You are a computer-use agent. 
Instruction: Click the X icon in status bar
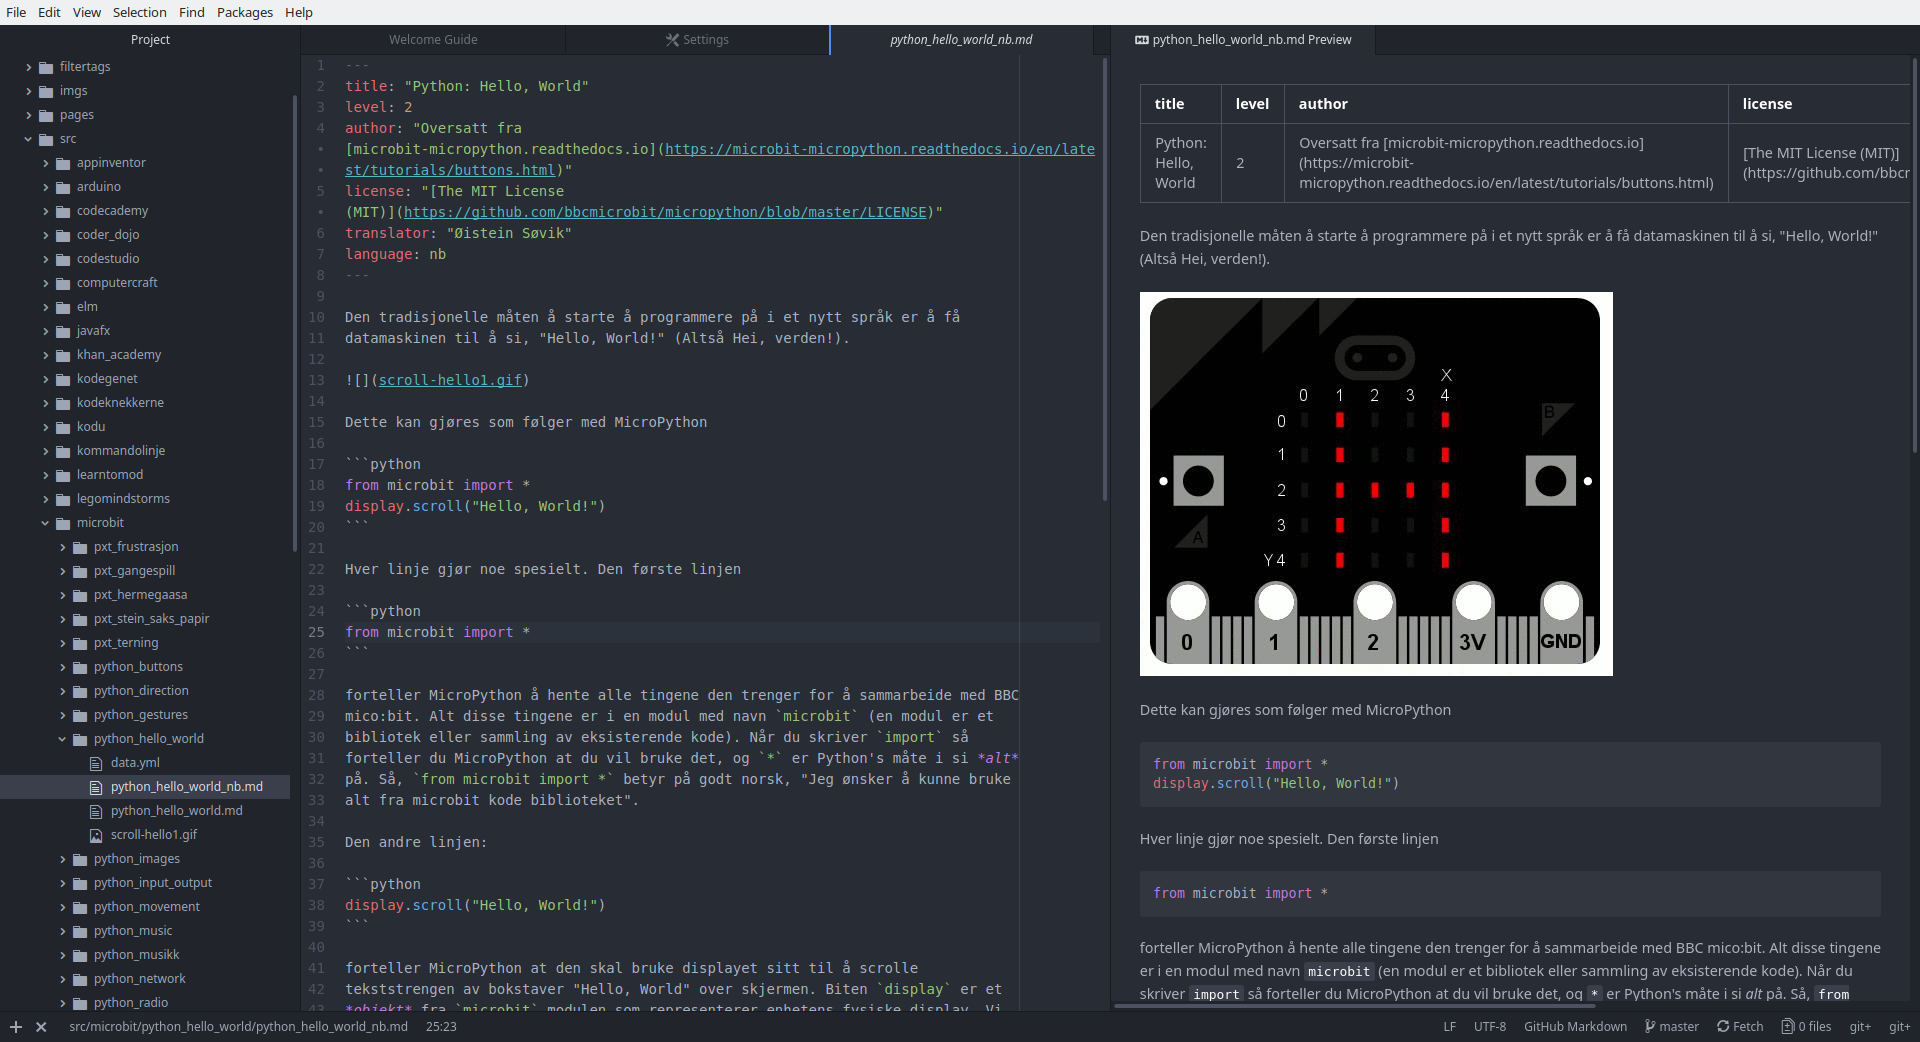point(41,1027)
